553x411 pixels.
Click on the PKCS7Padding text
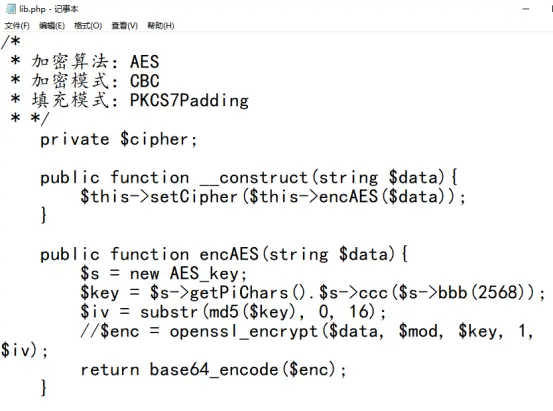[x=189, y=101]
